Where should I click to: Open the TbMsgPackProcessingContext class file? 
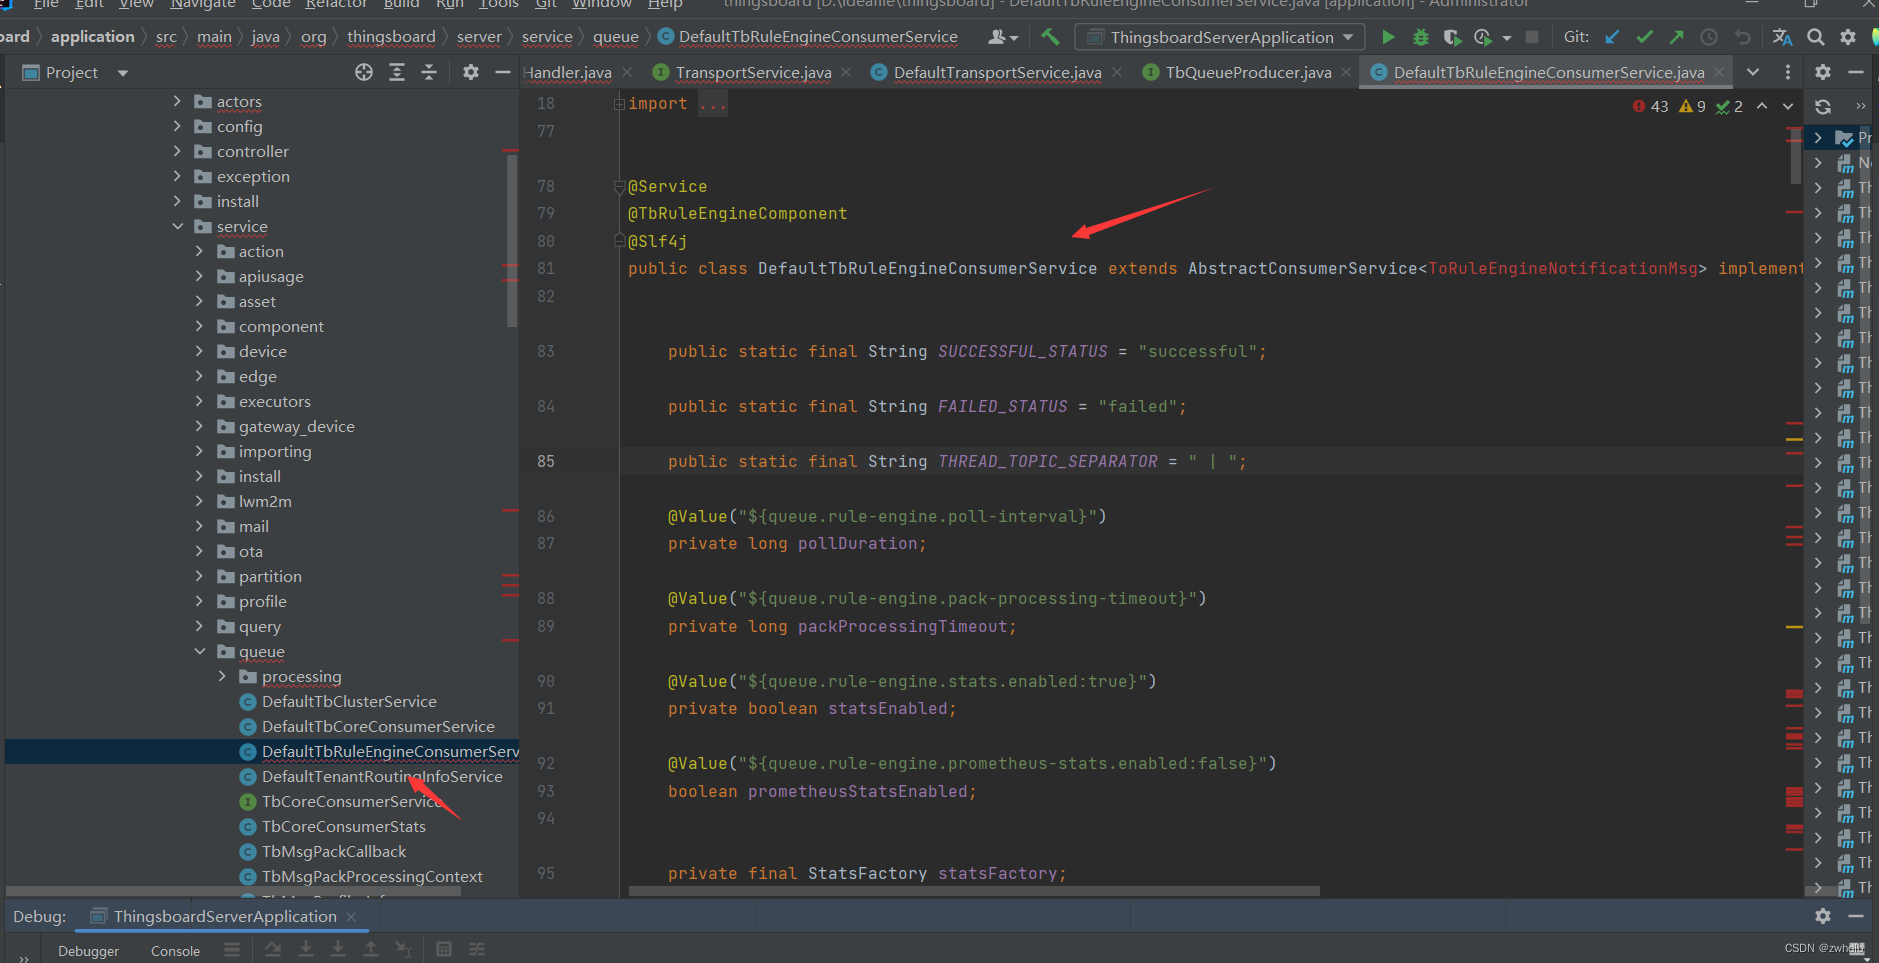[372, 876]
